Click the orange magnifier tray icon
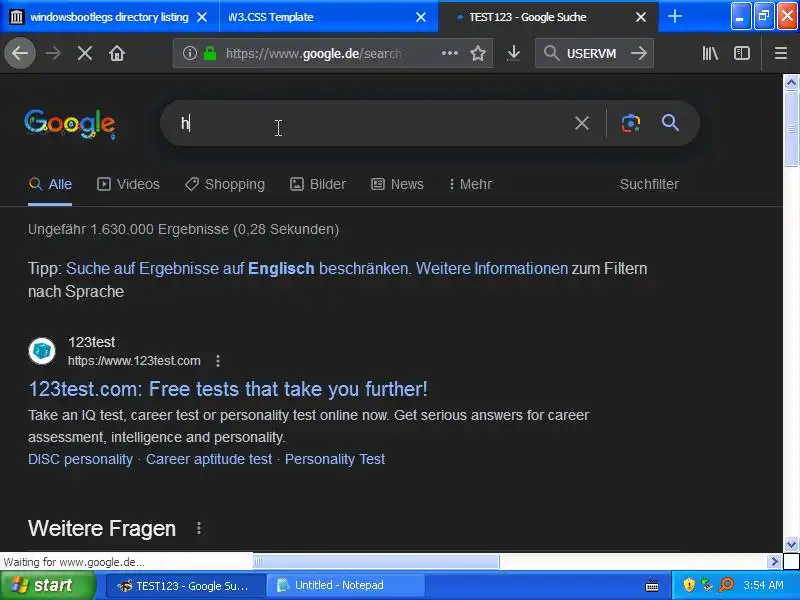Screen dimensions: 800x600 (726, 585)
